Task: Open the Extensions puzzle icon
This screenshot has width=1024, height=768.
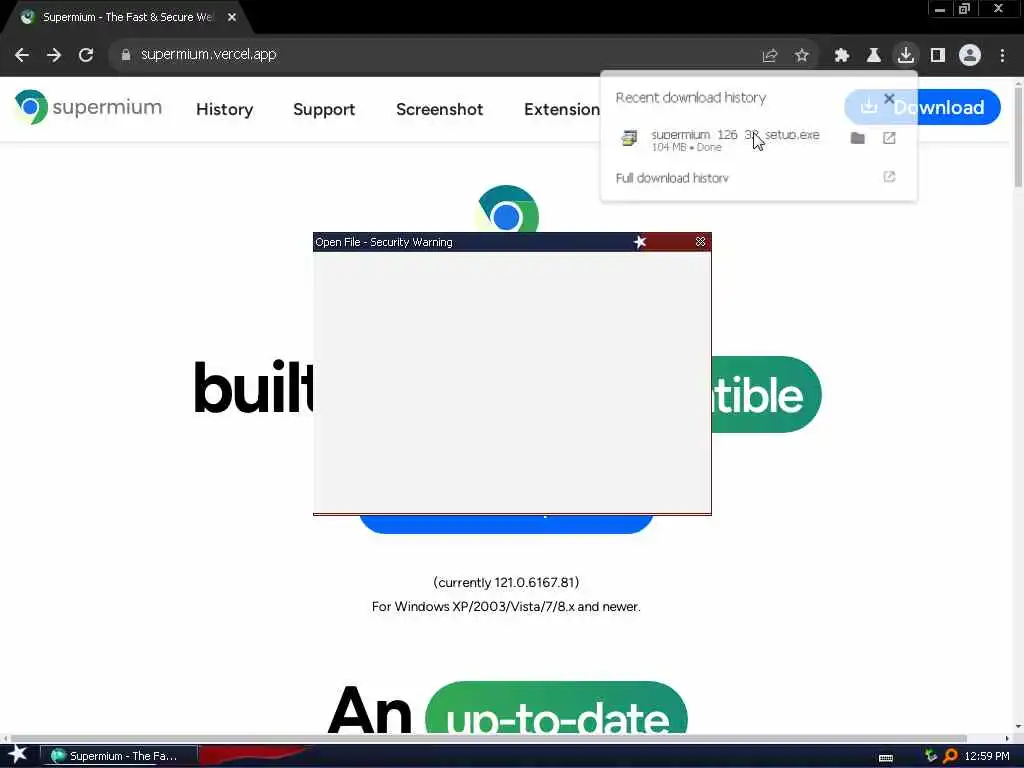Action: point(842,55)
